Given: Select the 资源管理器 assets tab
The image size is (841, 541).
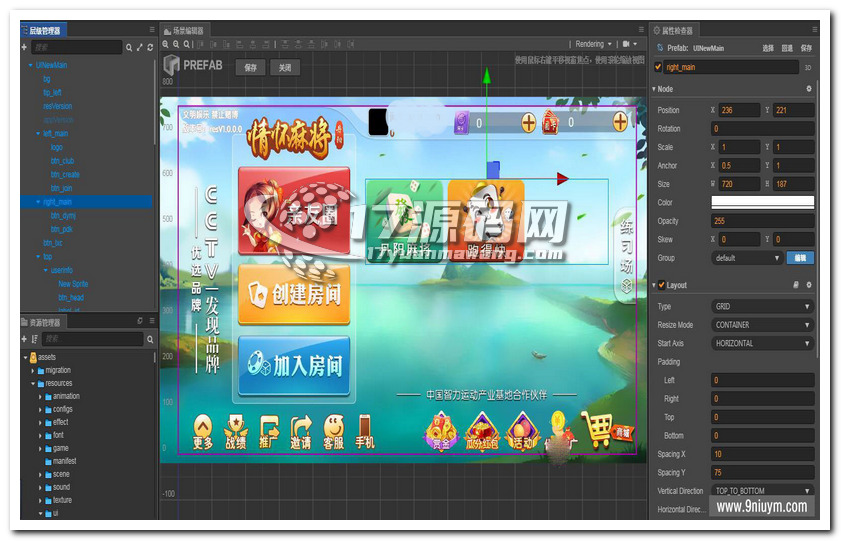Looking at the screenshot, I should (x=41, y=322).
